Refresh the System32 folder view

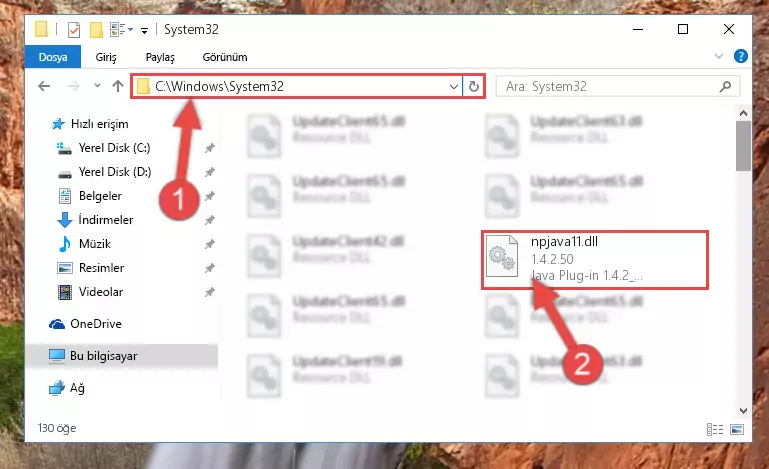[x=473, y=87]
